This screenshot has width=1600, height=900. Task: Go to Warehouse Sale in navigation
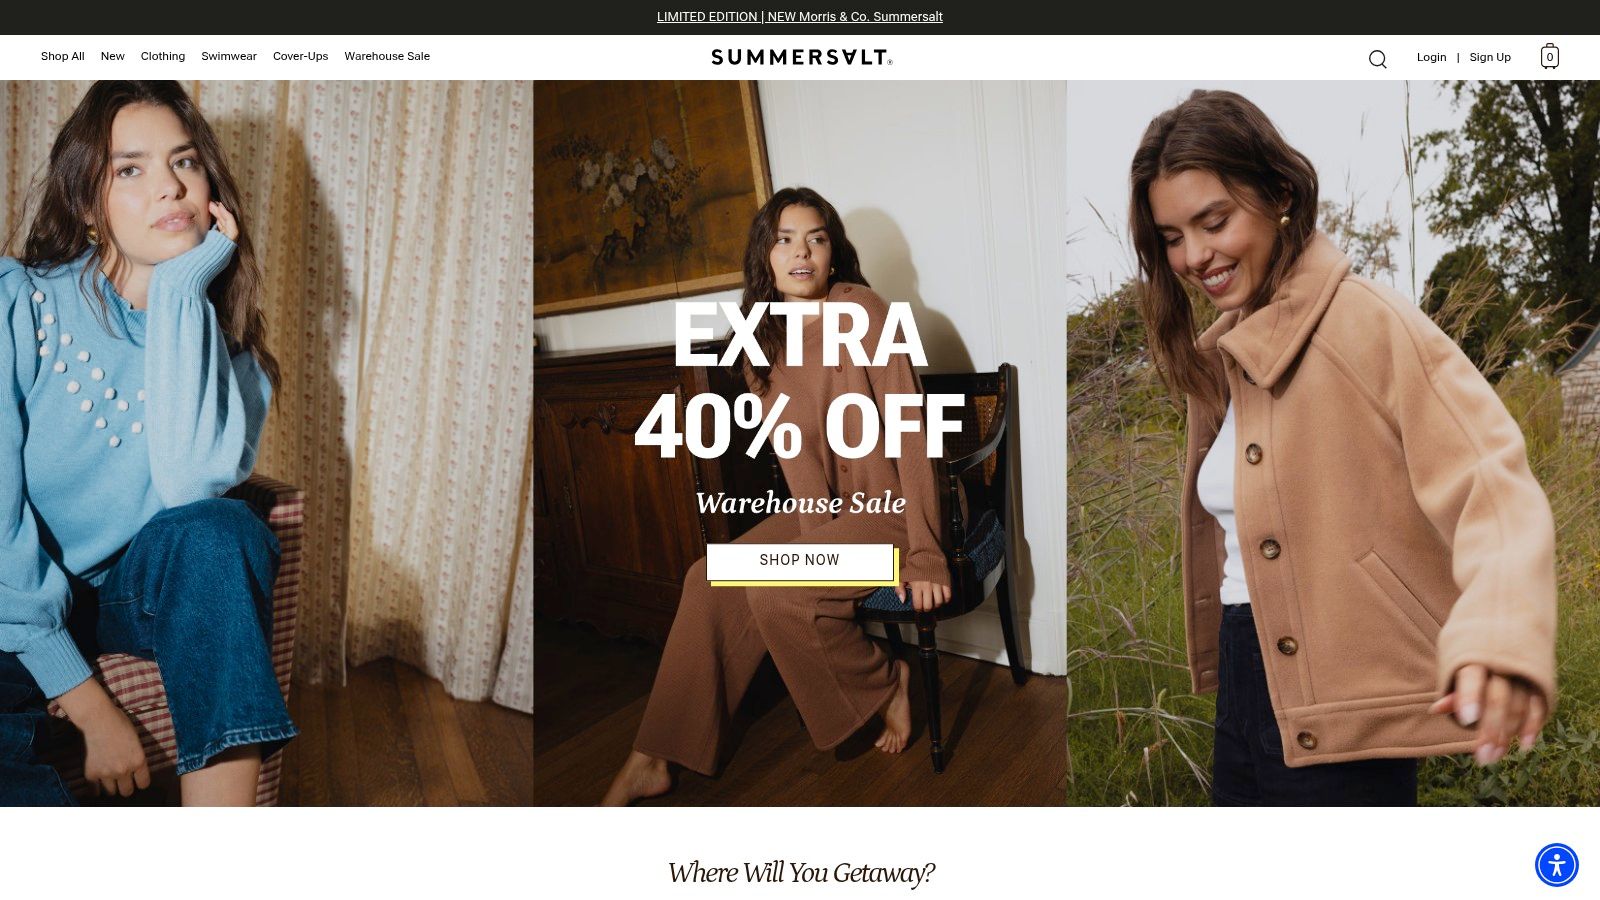click(387, 56)
